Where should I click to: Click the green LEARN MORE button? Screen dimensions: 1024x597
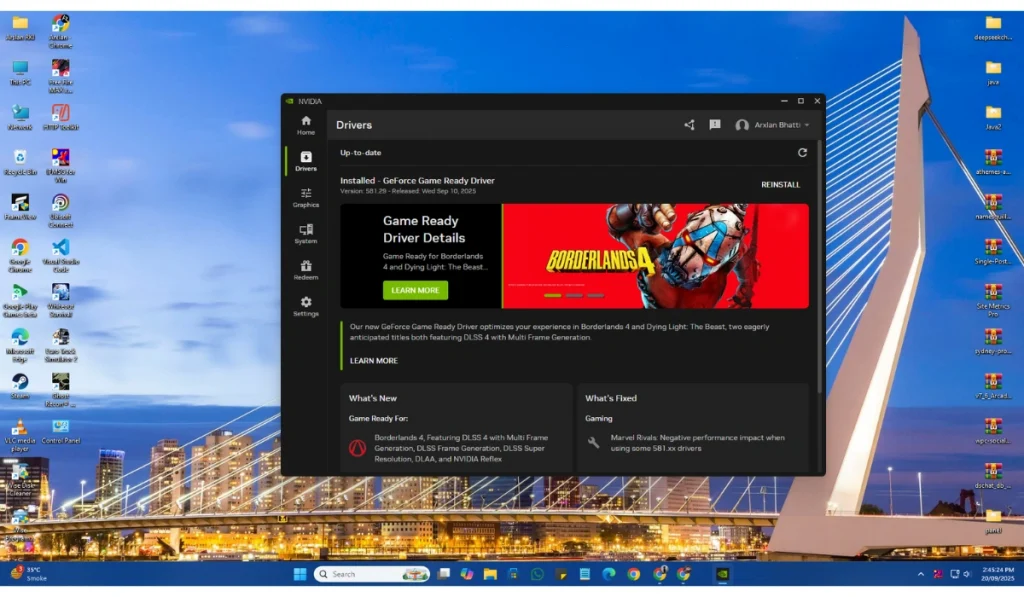point(415,290)
